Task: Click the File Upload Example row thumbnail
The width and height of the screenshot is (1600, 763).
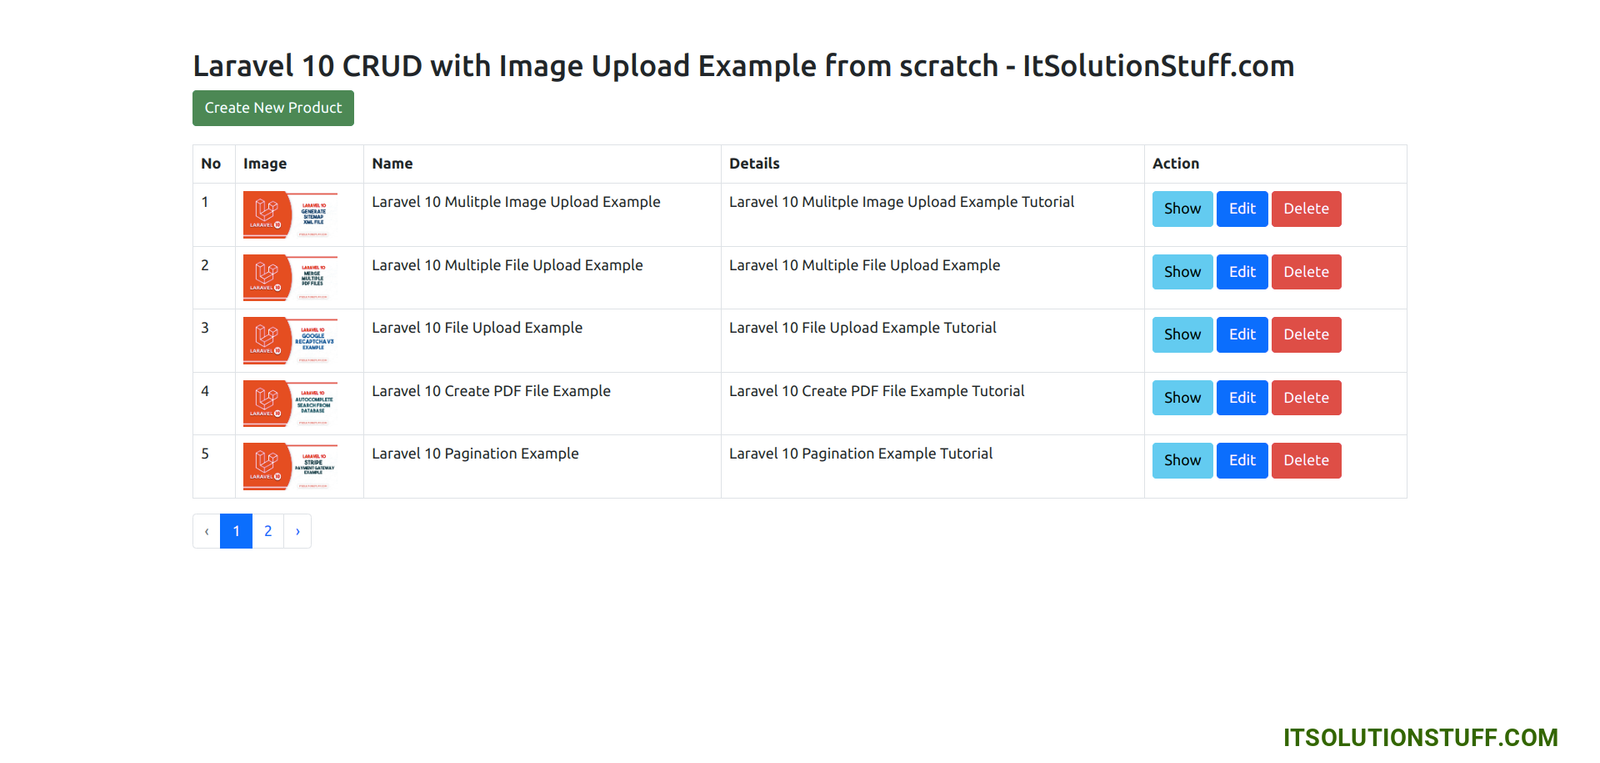Action: click(x=290, y=341)
